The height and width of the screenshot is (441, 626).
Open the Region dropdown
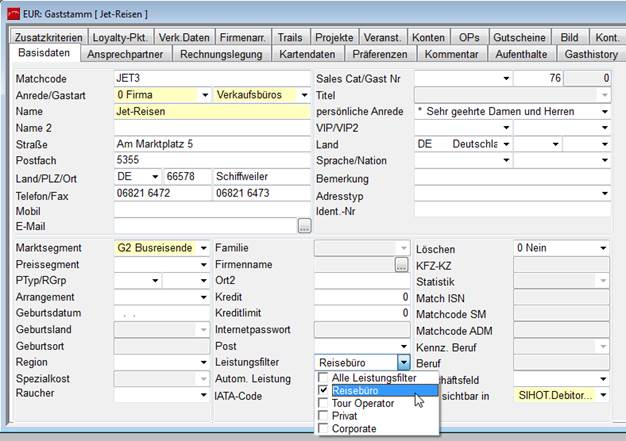pos(204,362)
